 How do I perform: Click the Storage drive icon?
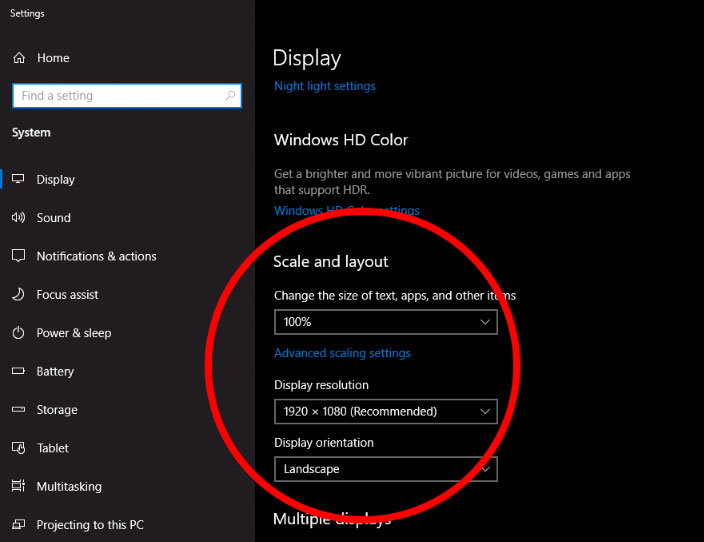18,410
